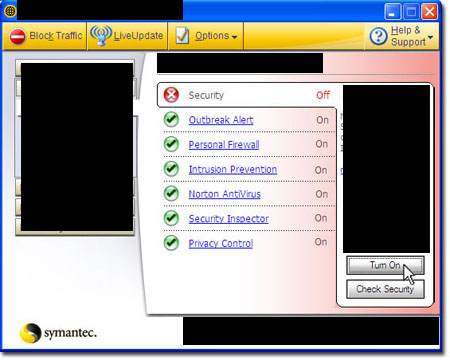The height and width of the screenshot is (360, 450).
Task: Click the On status of Privacy Control
Action: point(321,242)
